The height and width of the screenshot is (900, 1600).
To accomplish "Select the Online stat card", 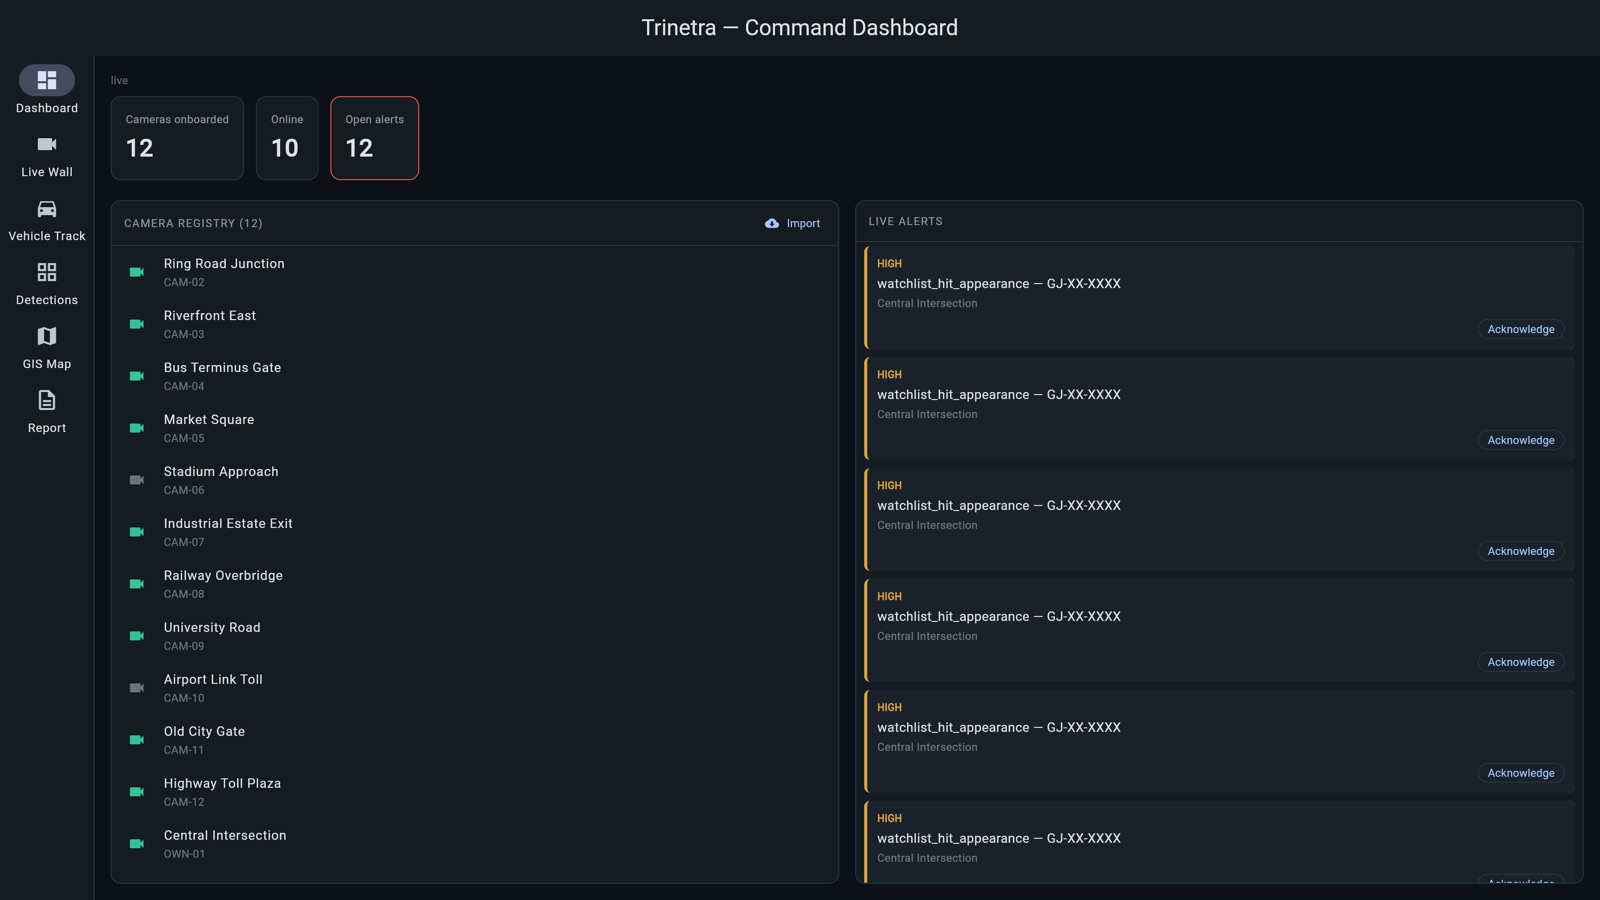I will pyautogui.click(x=287, y=138).
